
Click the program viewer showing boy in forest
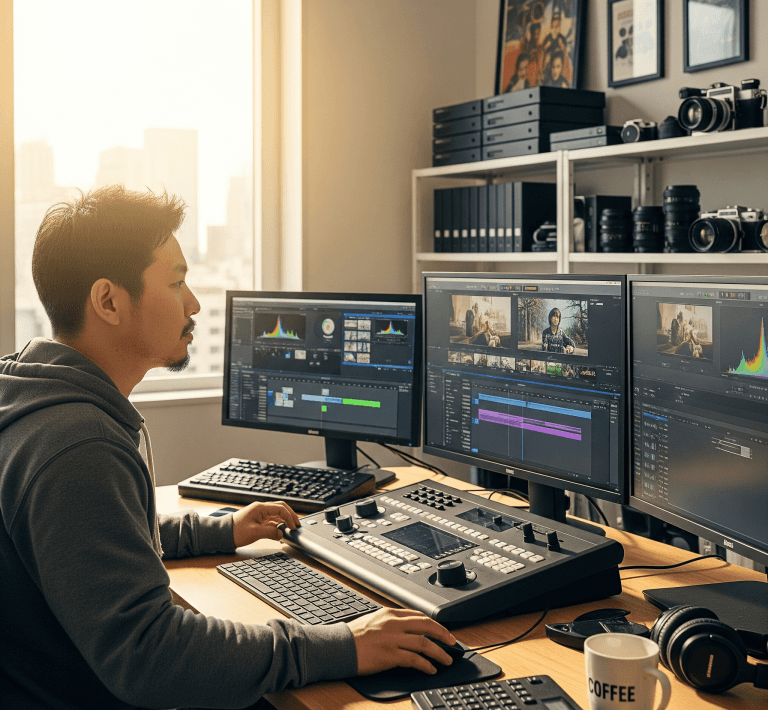coord(552,326)
